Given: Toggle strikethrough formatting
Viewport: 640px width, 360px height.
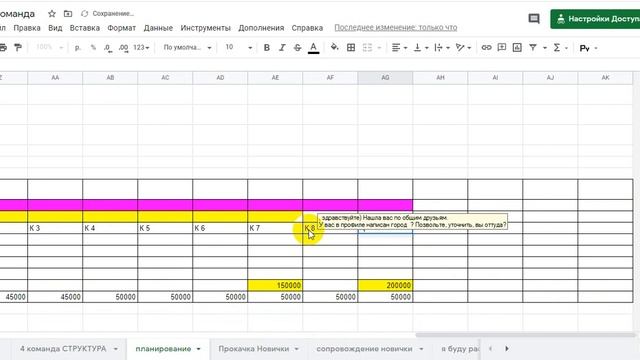Looking at the screenshot, I should [298, 48].
